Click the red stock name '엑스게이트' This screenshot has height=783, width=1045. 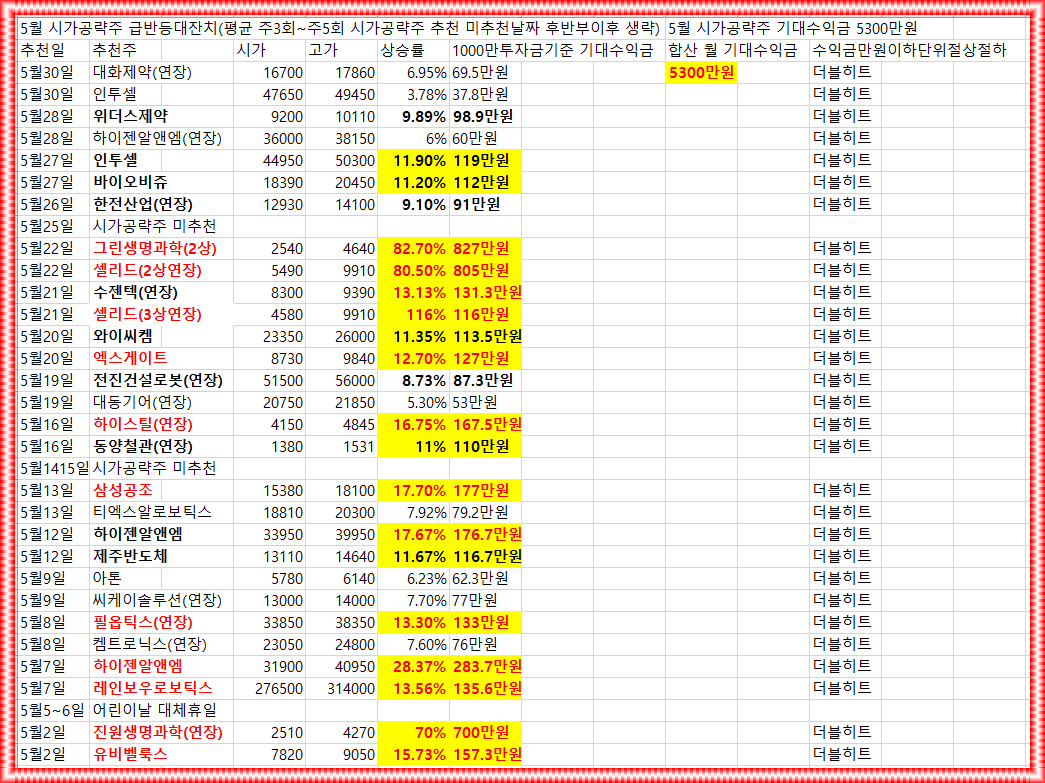131,358
